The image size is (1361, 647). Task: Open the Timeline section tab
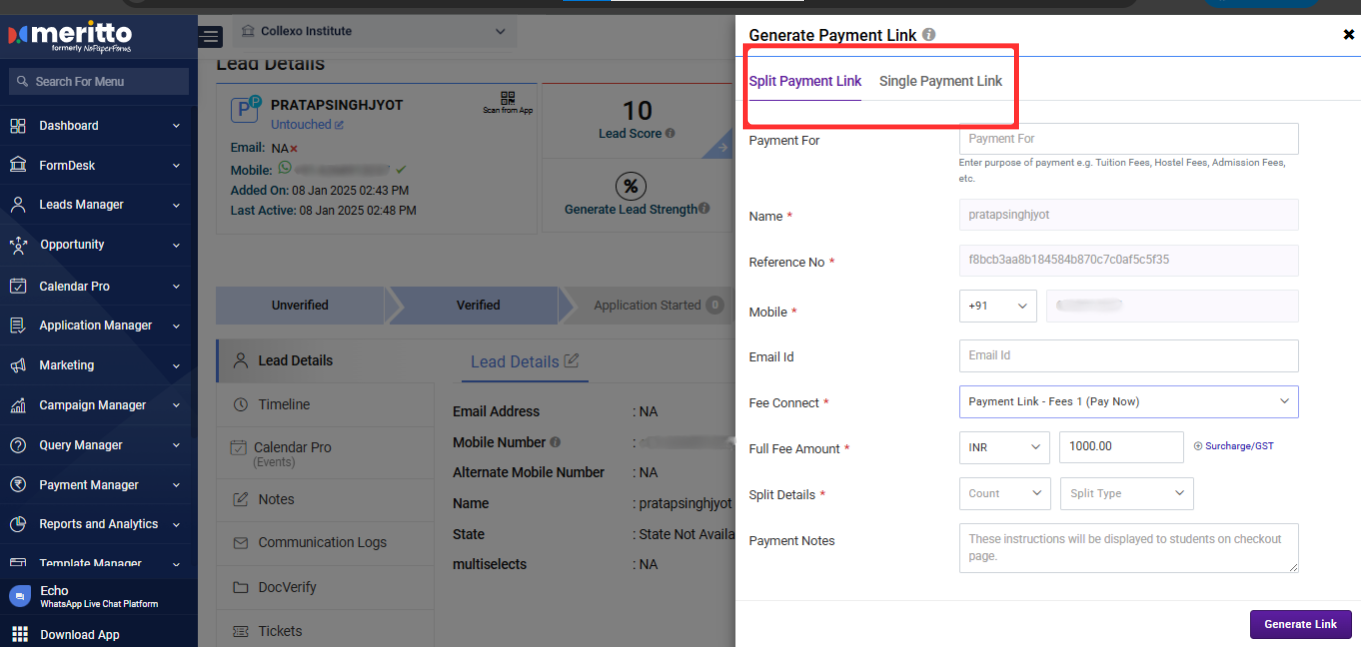point(284,405)
